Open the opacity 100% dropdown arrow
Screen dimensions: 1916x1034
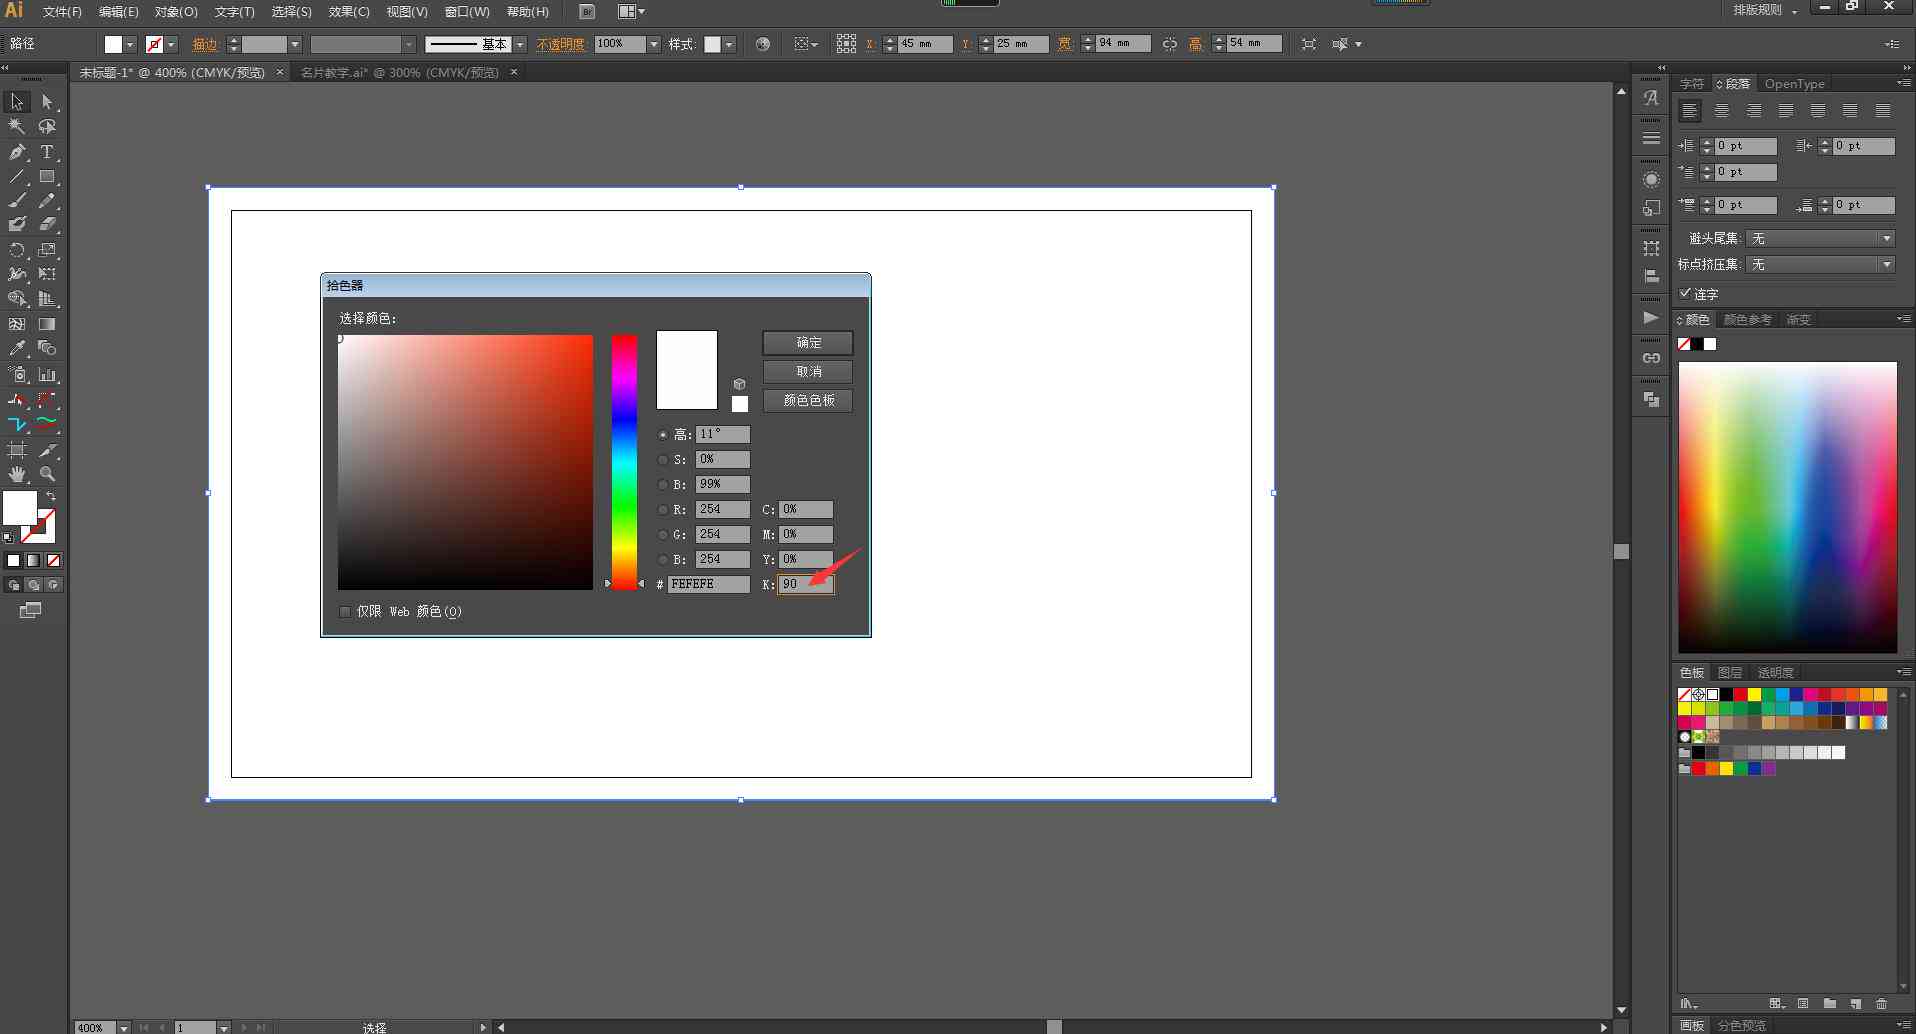(653, 44)
